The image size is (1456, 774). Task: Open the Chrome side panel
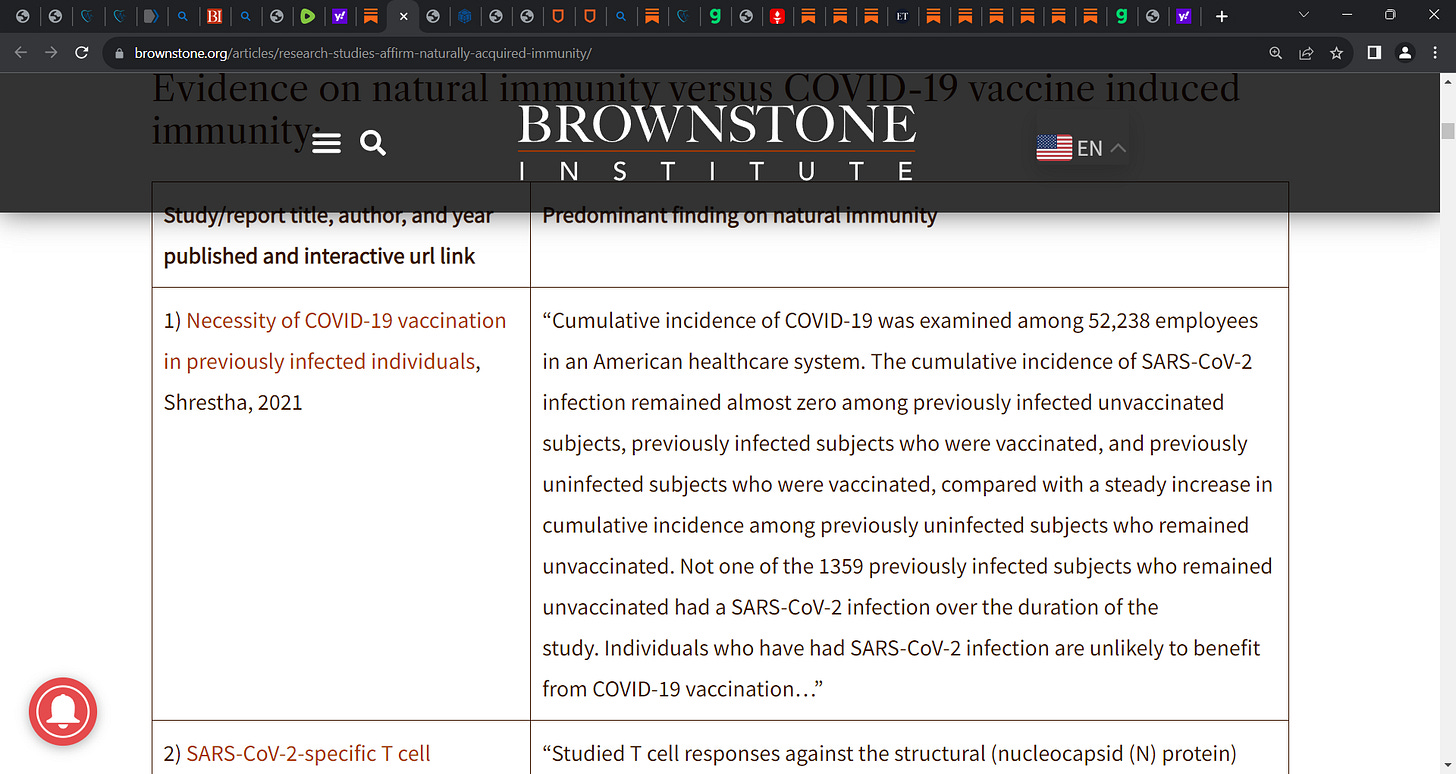coord(1375,53)
